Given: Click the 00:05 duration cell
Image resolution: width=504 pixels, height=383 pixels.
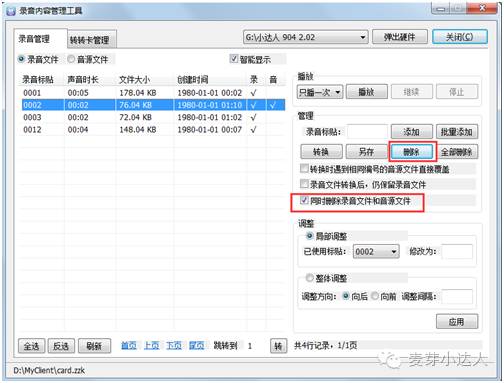Looking at the screenshot, I should (x=78, y=93).
